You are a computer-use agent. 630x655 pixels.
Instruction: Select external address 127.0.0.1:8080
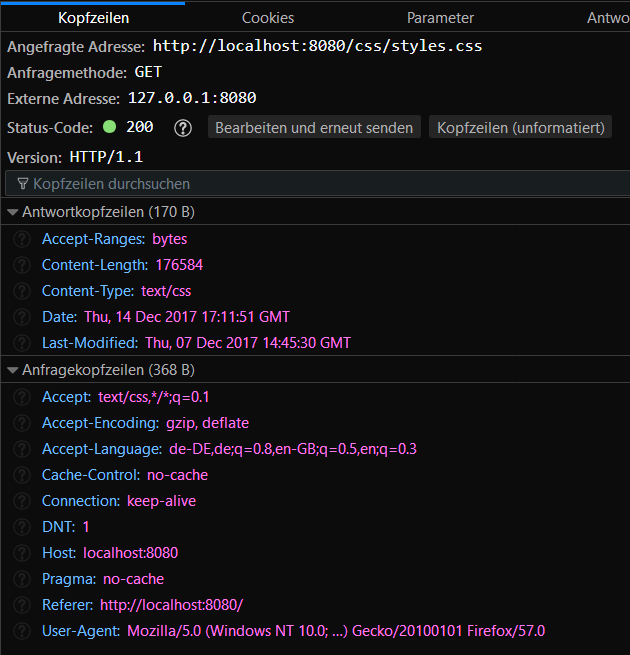point(192,98)
